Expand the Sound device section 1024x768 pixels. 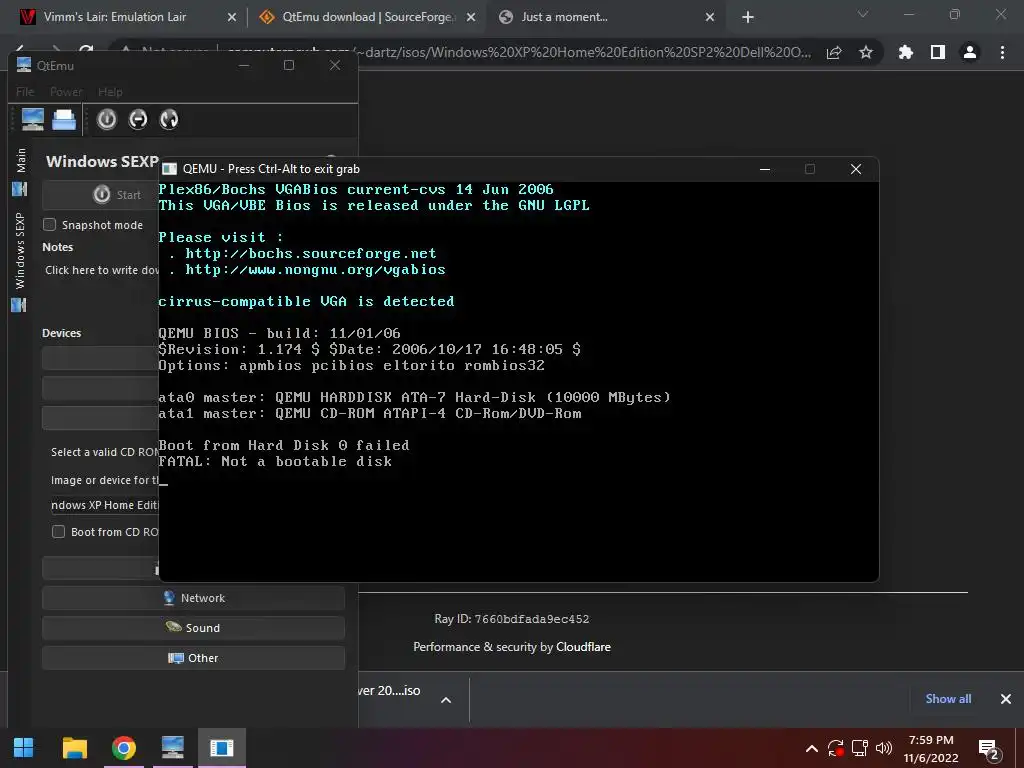pos(193,628)
